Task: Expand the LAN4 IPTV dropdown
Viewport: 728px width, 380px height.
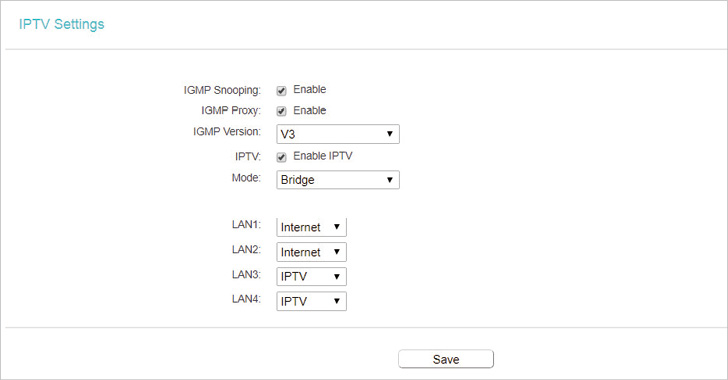Action: coord(312,301)
